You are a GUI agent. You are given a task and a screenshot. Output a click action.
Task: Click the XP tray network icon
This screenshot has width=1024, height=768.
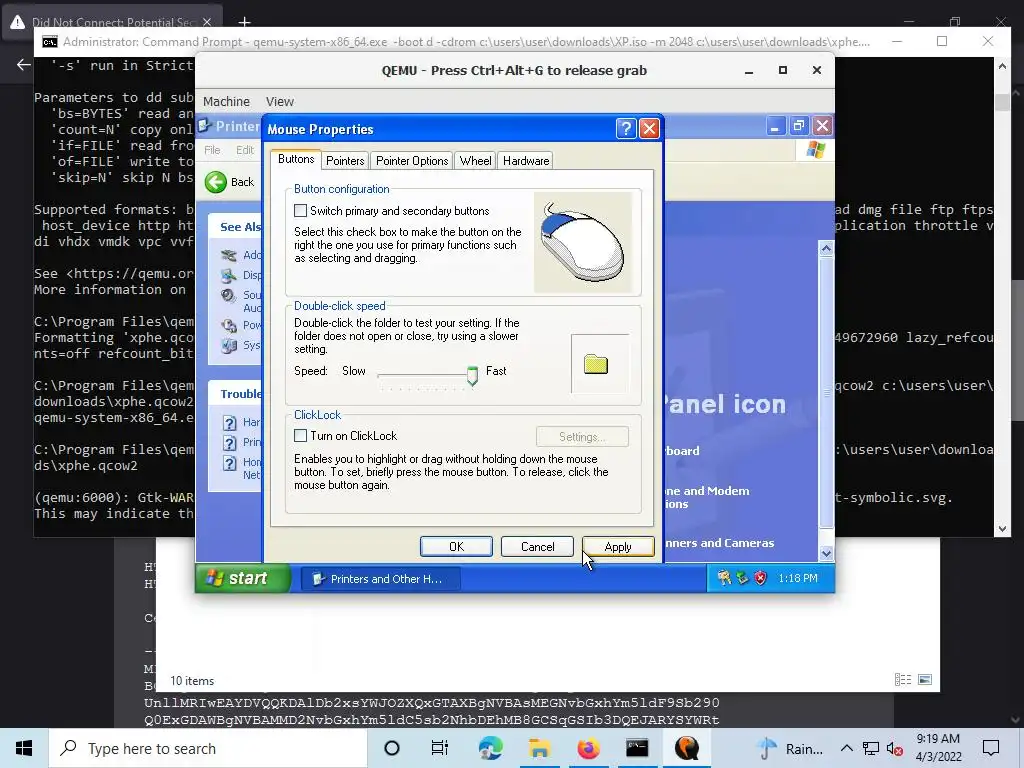(x=743, y=577)
